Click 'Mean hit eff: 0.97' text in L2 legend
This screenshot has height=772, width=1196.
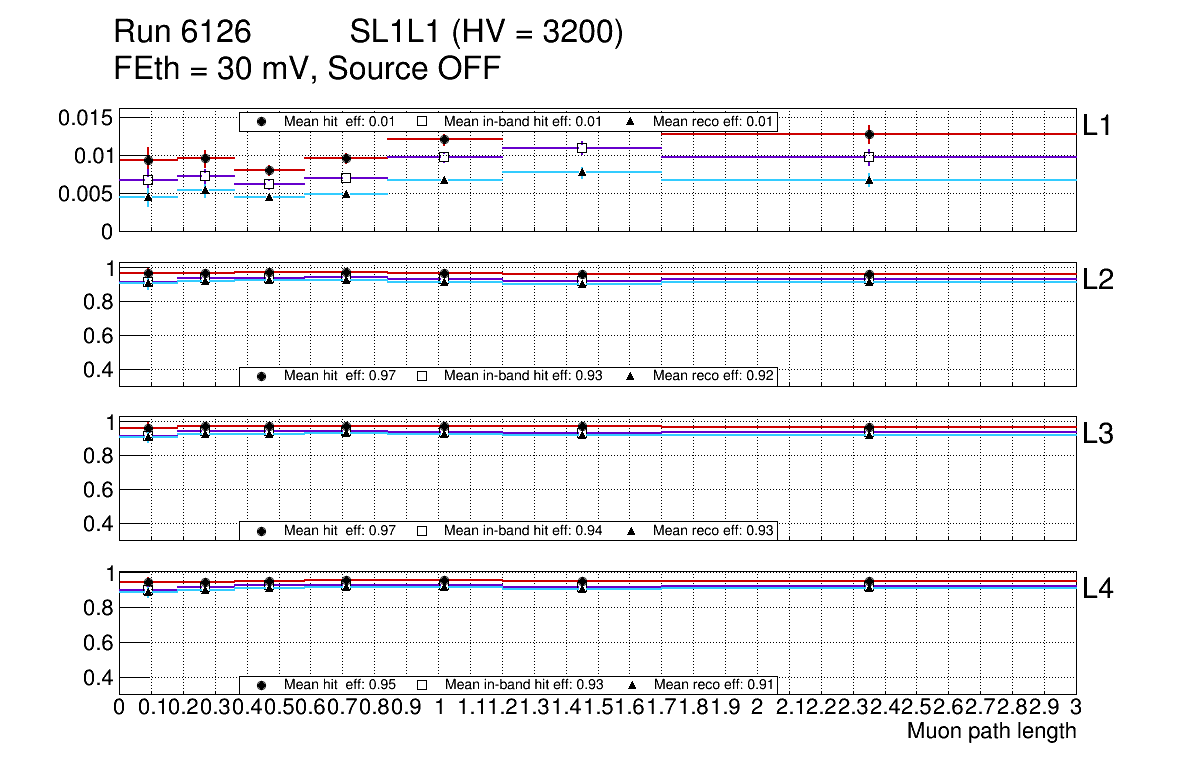pyautogui.click(x=340, y=376)
